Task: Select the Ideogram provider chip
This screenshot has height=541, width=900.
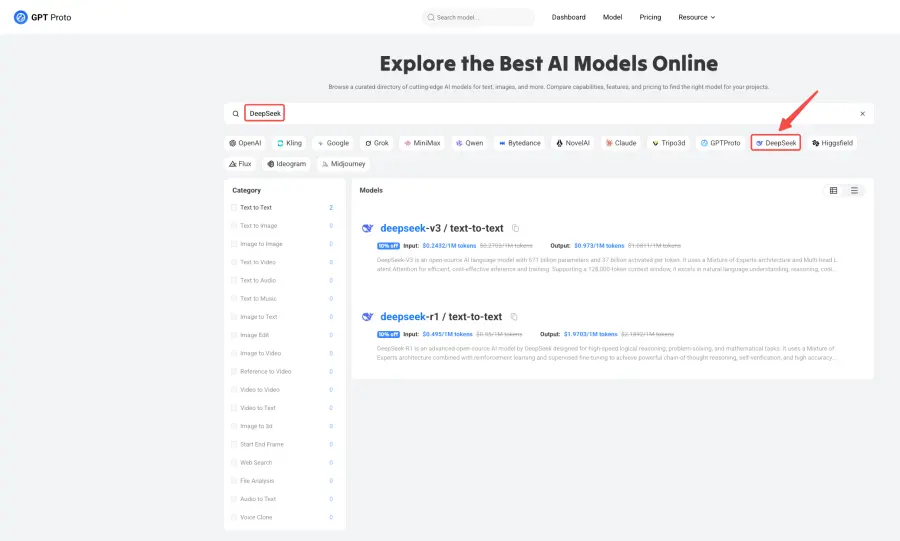Action: point(286,164)
